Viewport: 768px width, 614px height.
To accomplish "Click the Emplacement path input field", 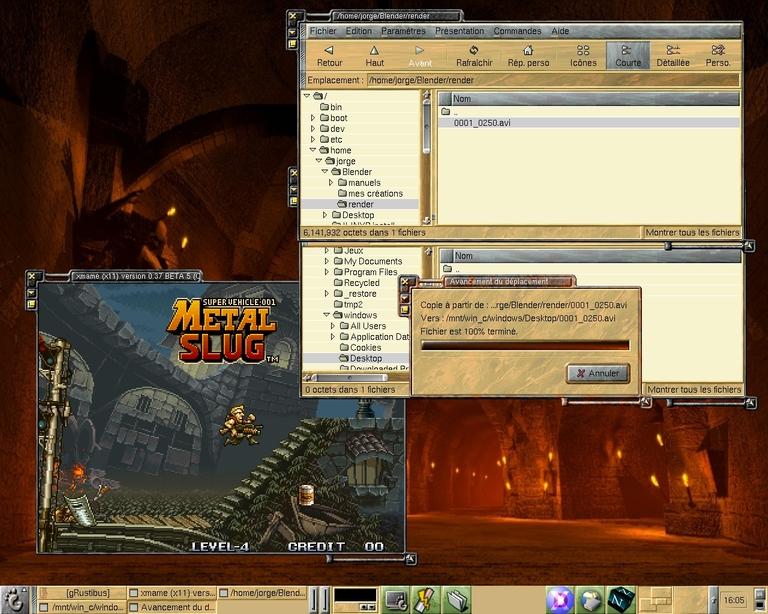I will (x=552, y=80).
